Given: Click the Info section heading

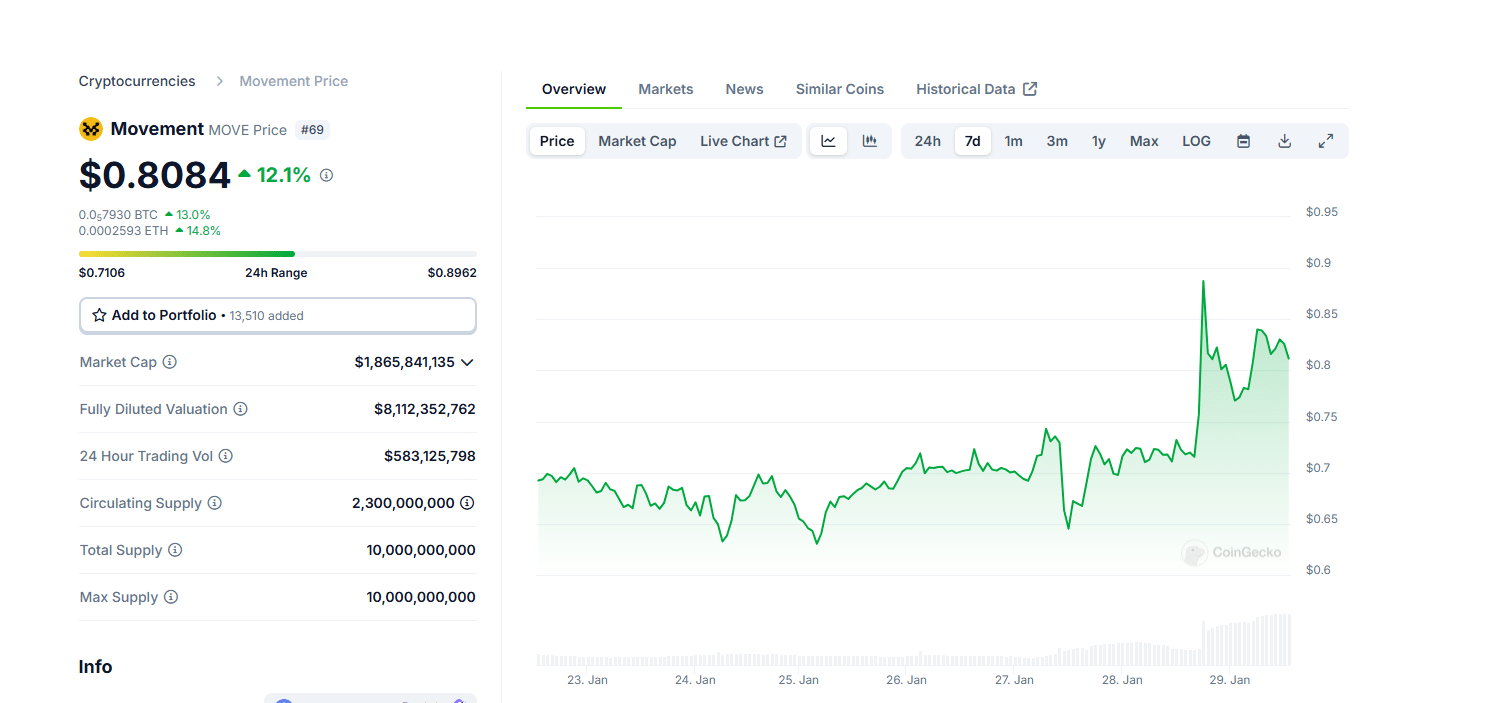Looking at the screenshot, I should click(95, 667).
